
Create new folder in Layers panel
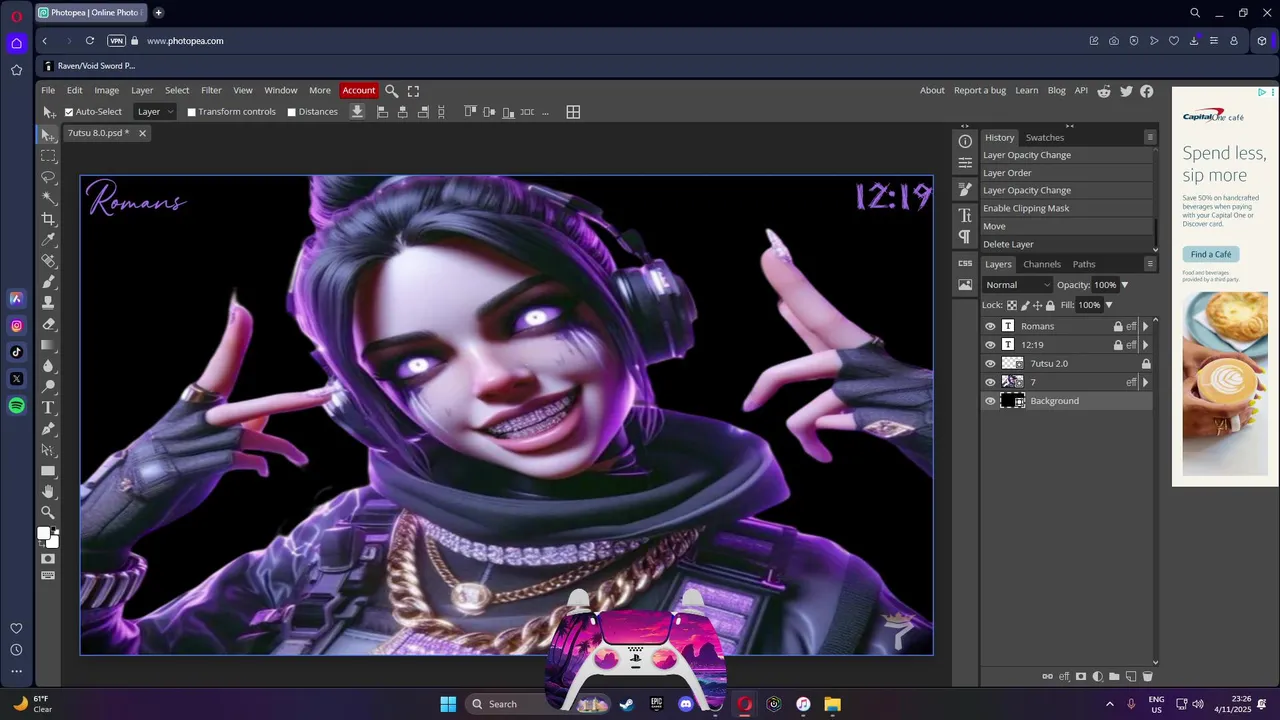(1114, 677)
